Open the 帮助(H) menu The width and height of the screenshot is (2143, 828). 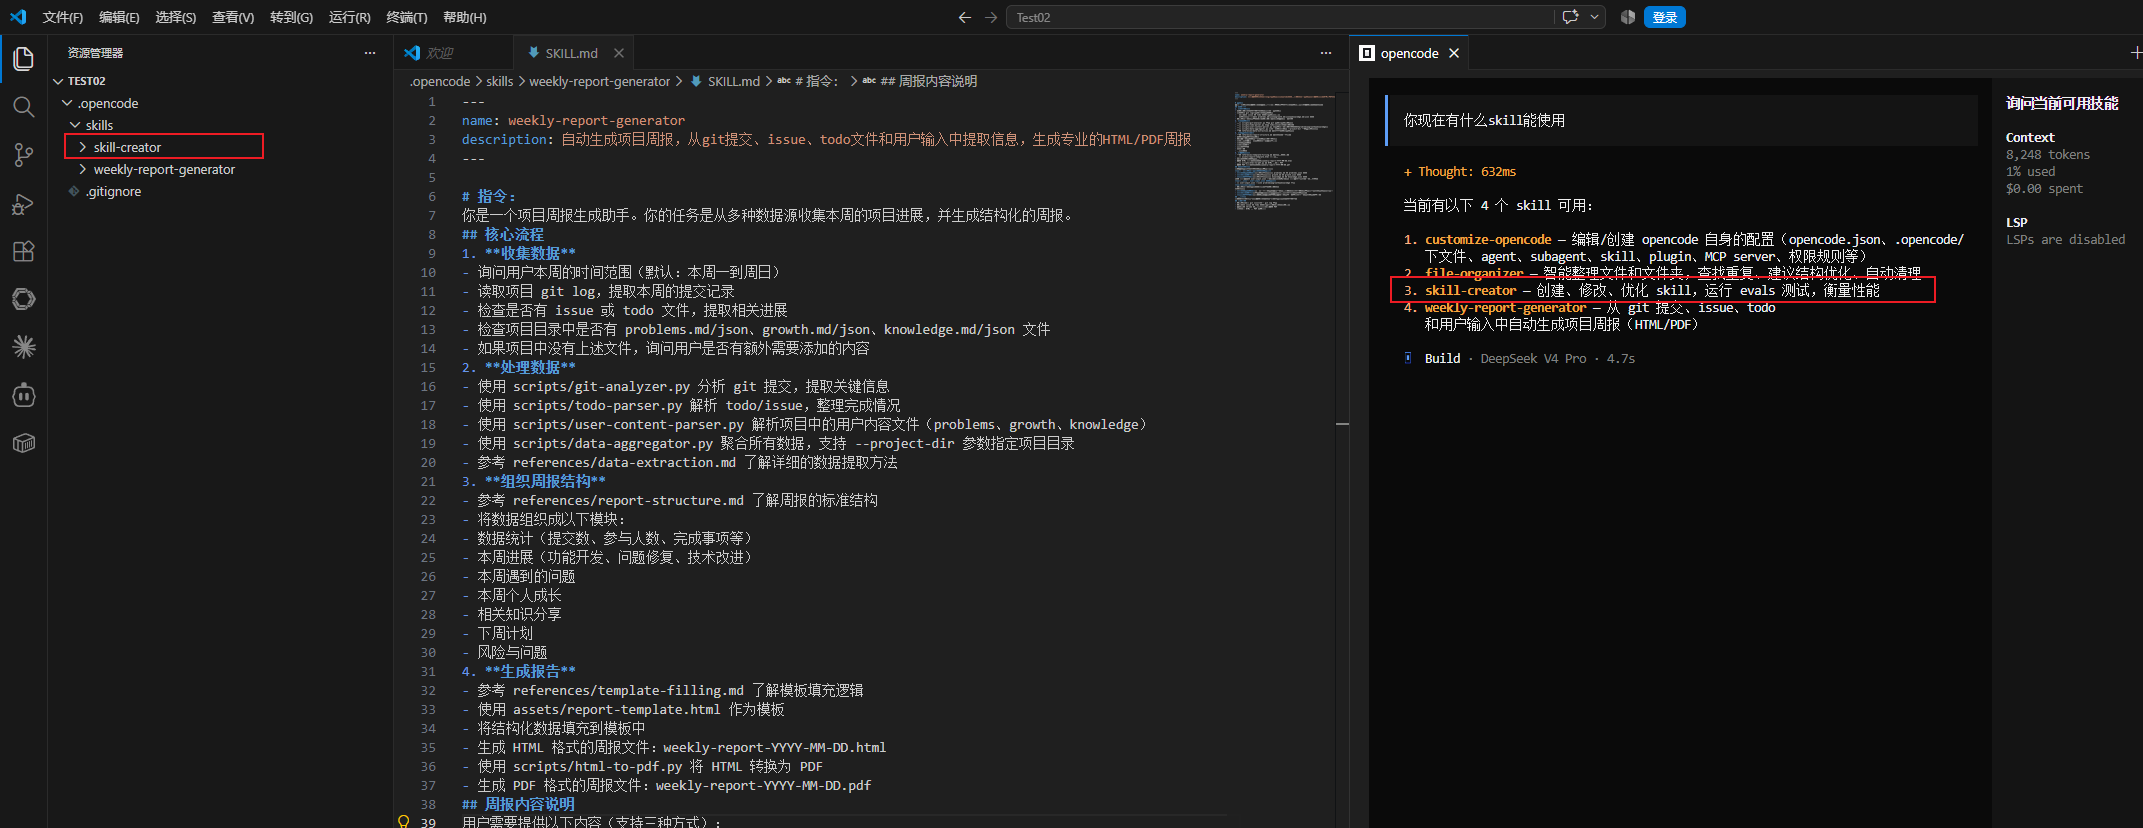465,17
